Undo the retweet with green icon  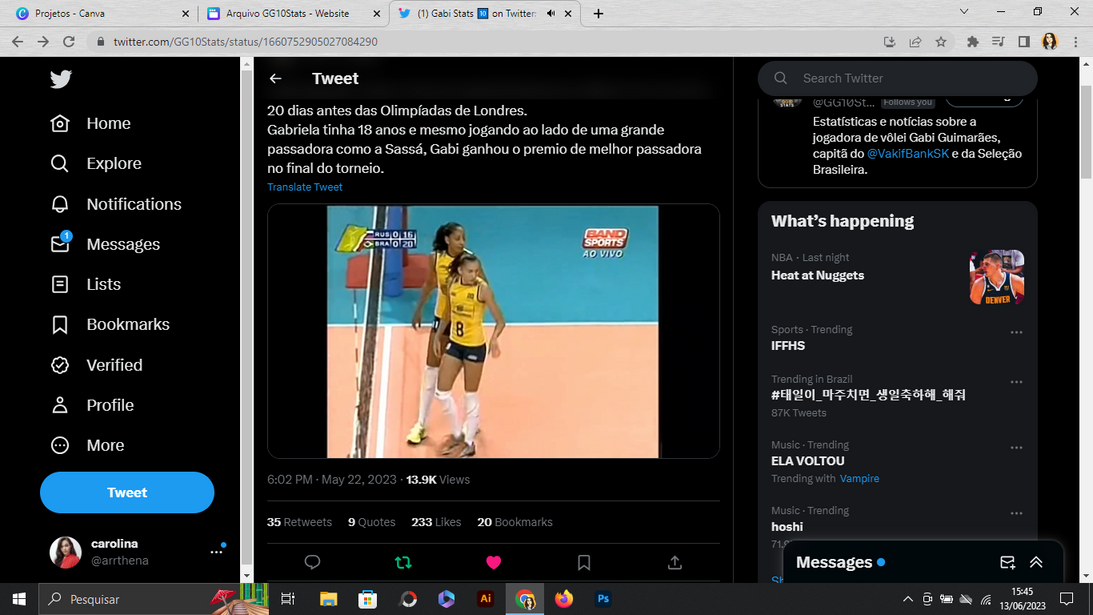403,562
